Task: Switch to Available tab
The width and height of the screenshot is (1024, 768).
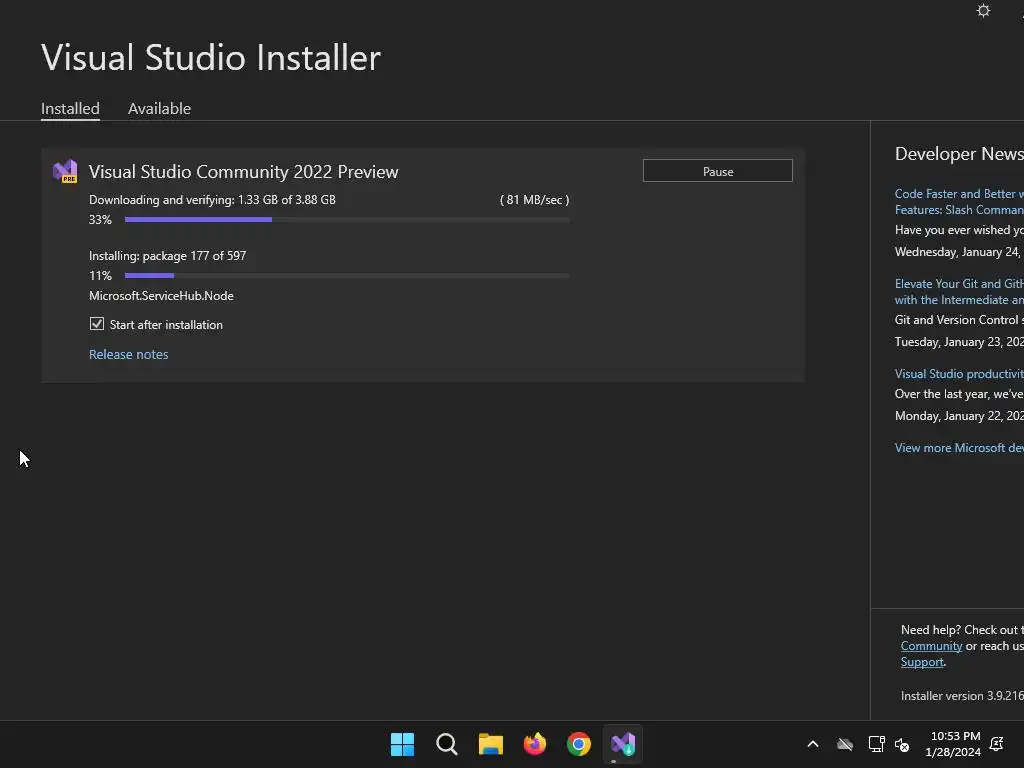Action: coord(159,108)
